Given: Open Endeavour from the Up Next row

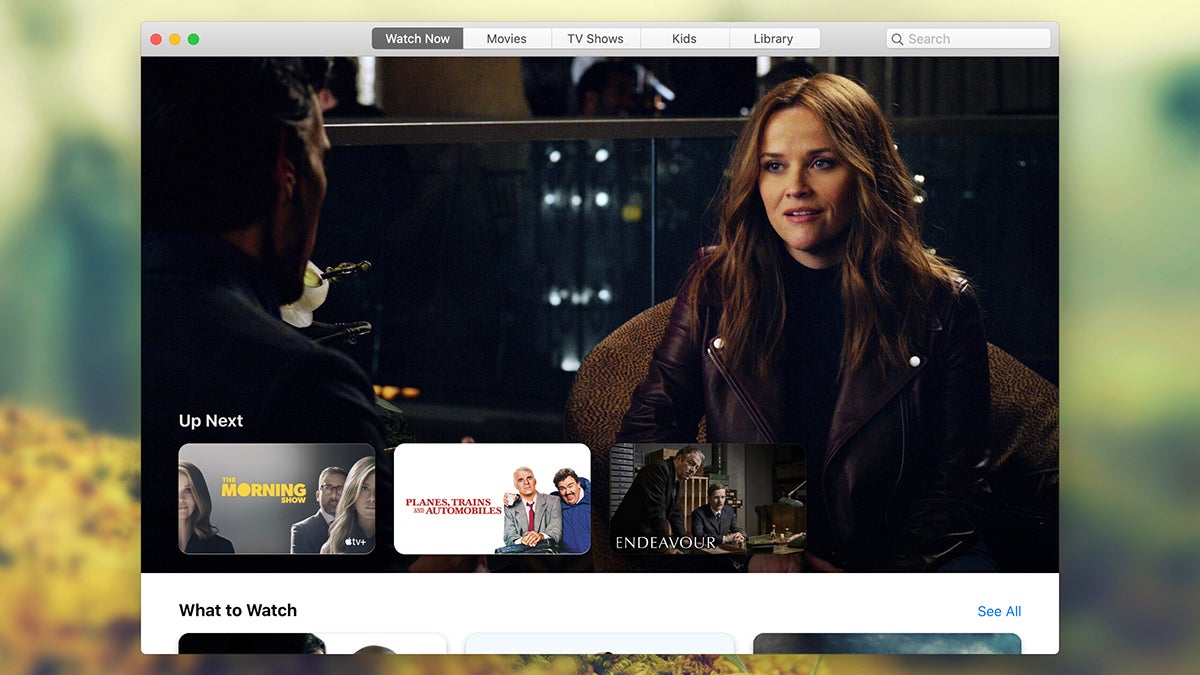Looking at the screenshot, I should pos(707,498).
